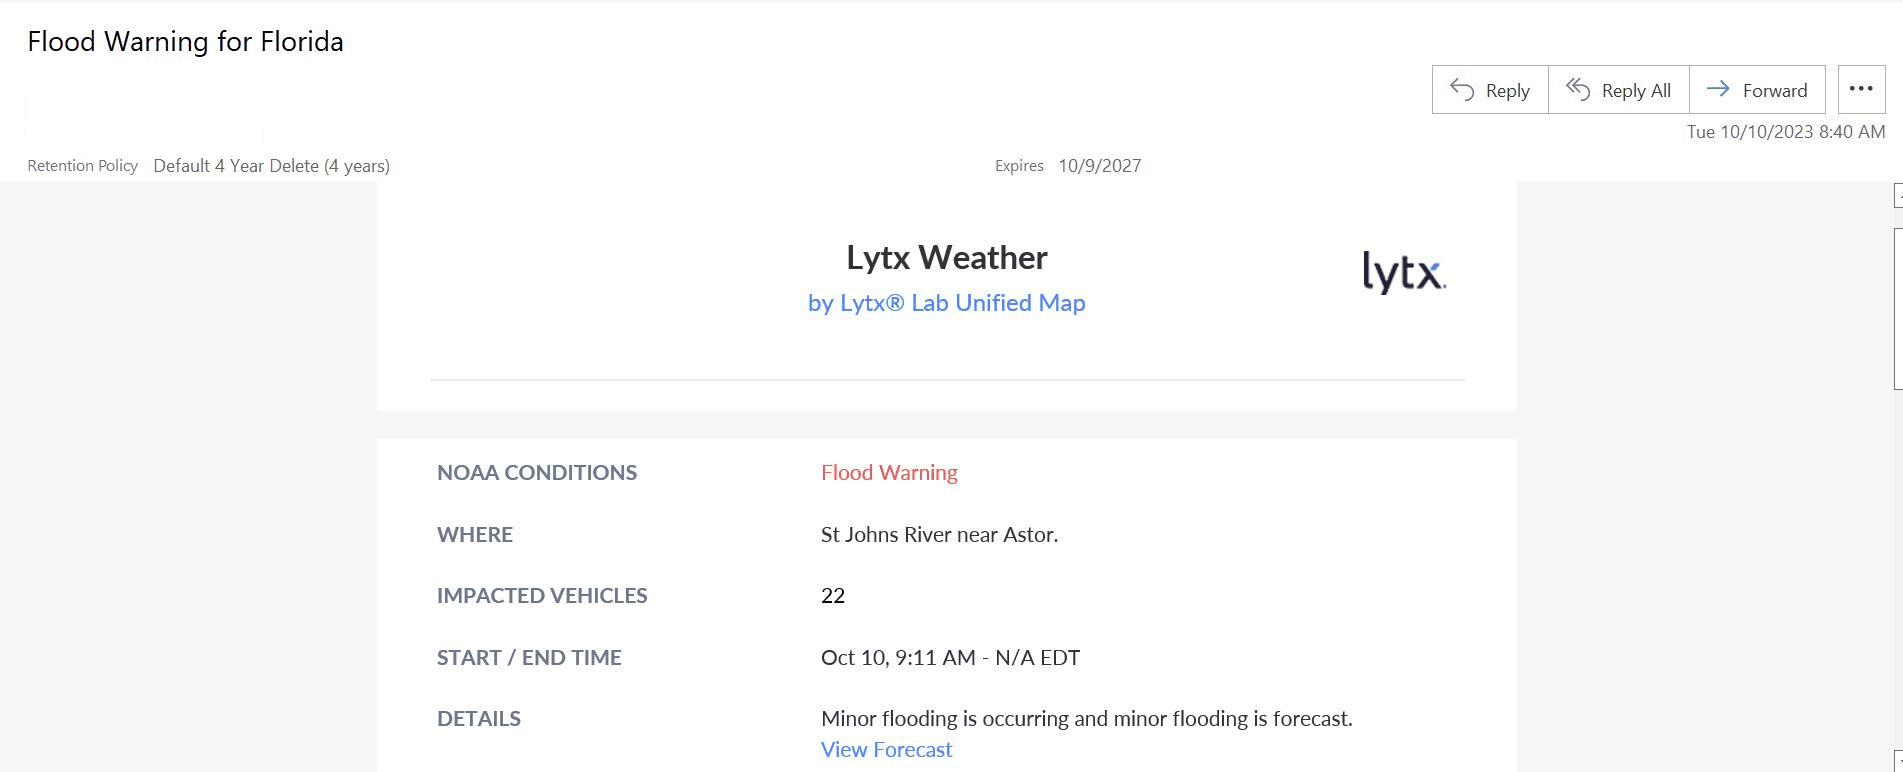Click the Reply button label

click(1507, 91)
